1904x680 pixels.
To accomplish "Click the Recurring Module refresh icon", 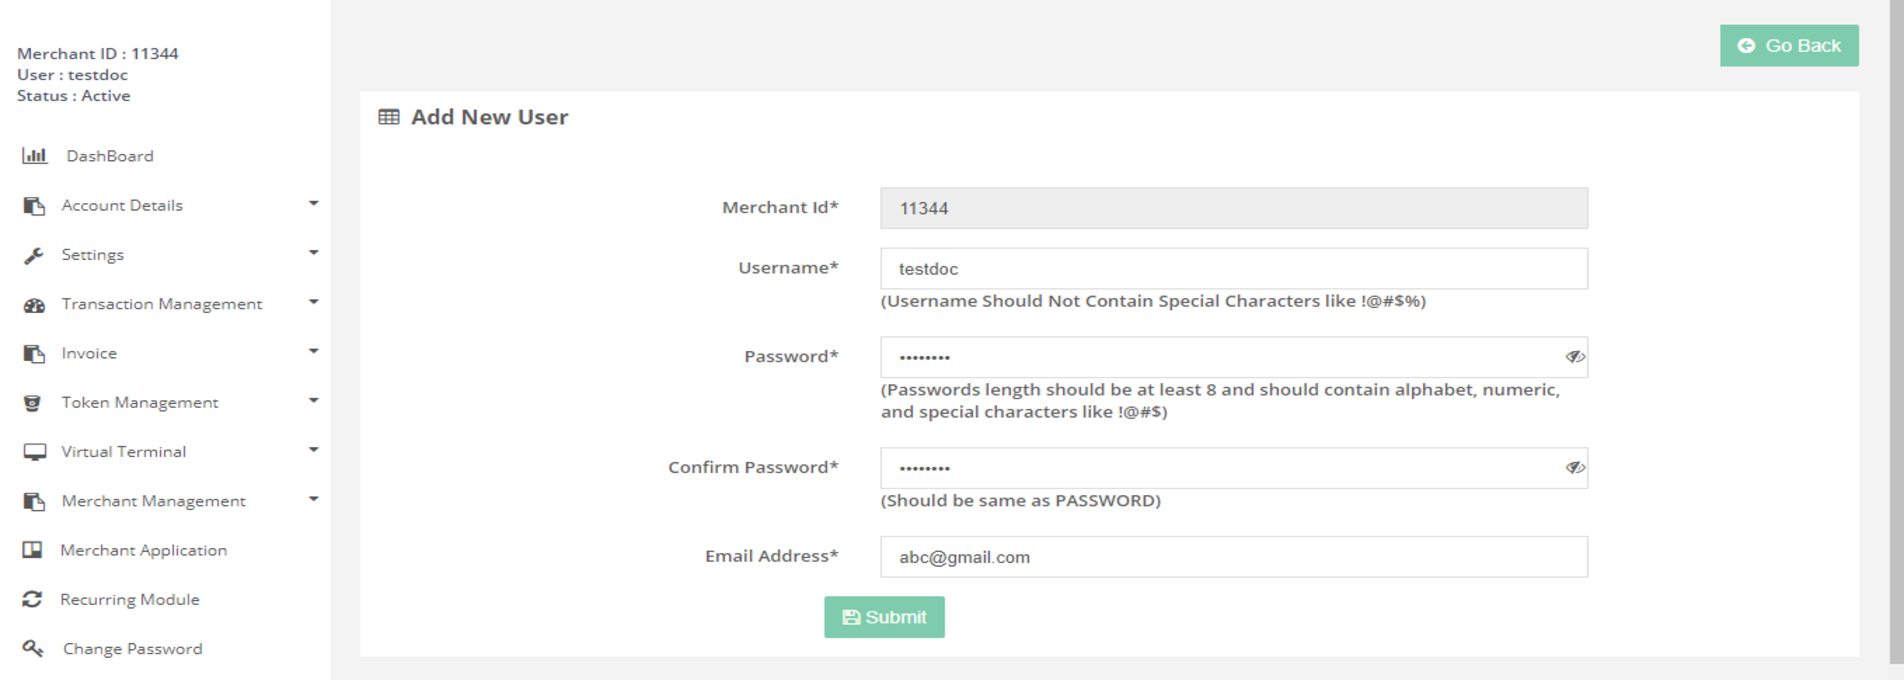I will pyautogui.click(x=32, y=599).
